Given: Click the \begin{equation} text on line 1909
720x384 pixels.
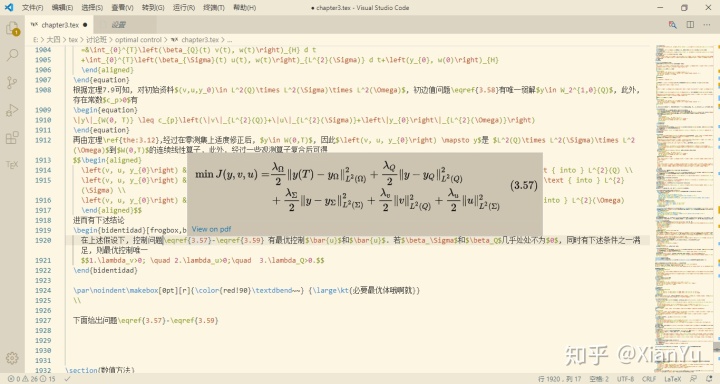Looking at the screenshot, I should coord(105,110).
